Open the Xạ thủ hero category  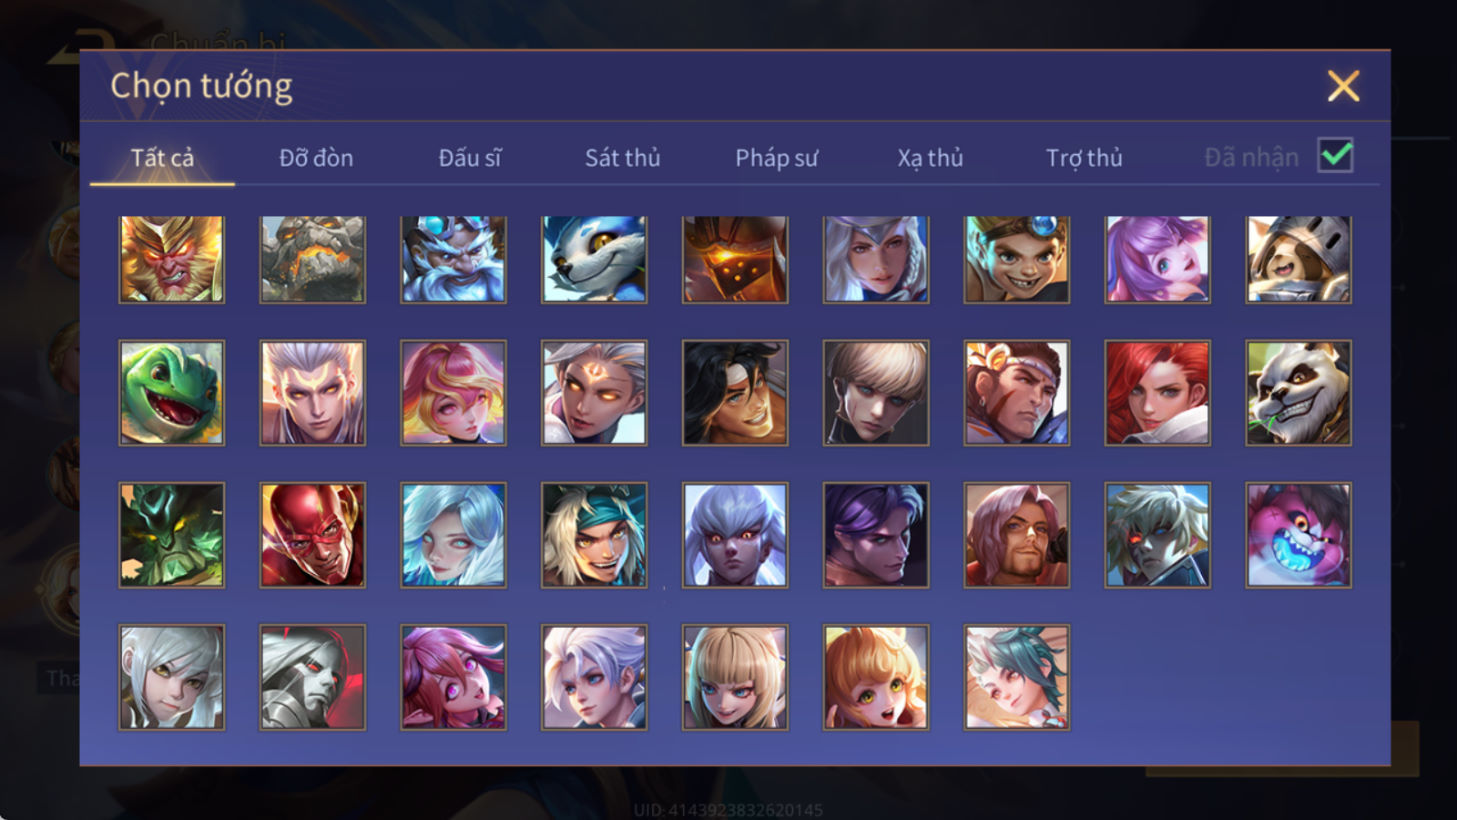(930, 158)
